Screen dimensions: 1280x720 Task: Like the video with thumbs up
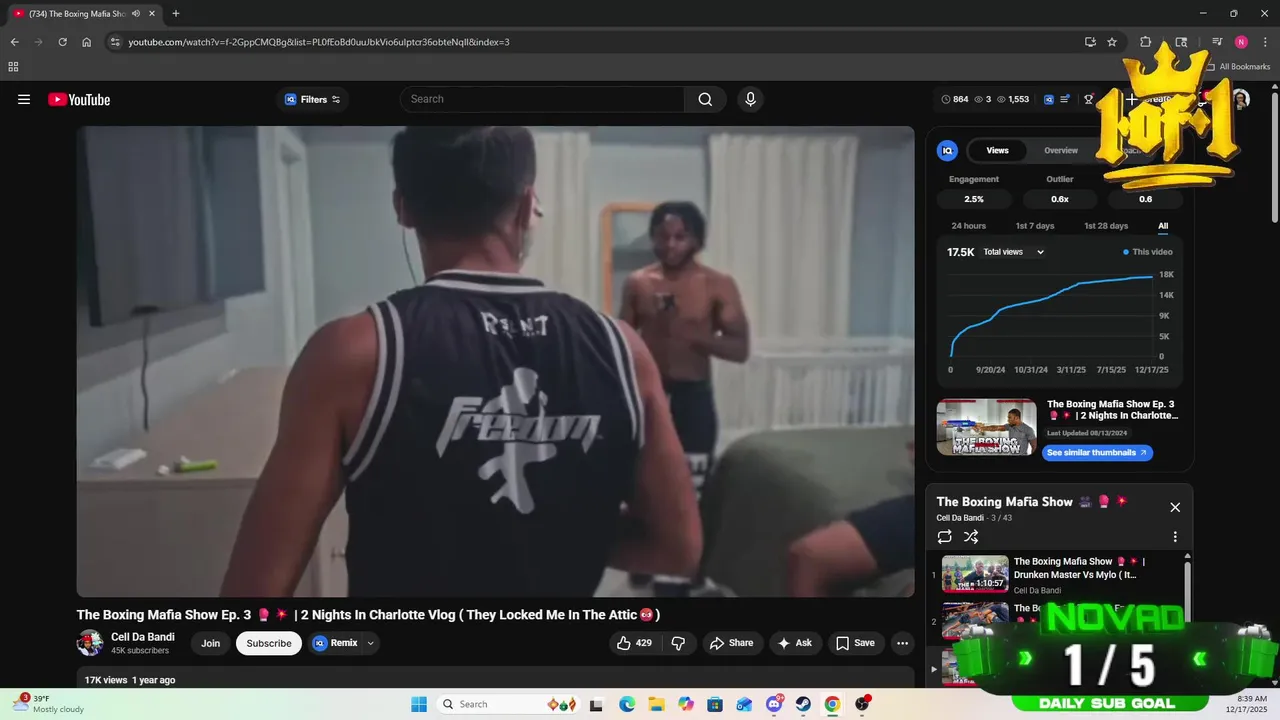pos(635,643)
